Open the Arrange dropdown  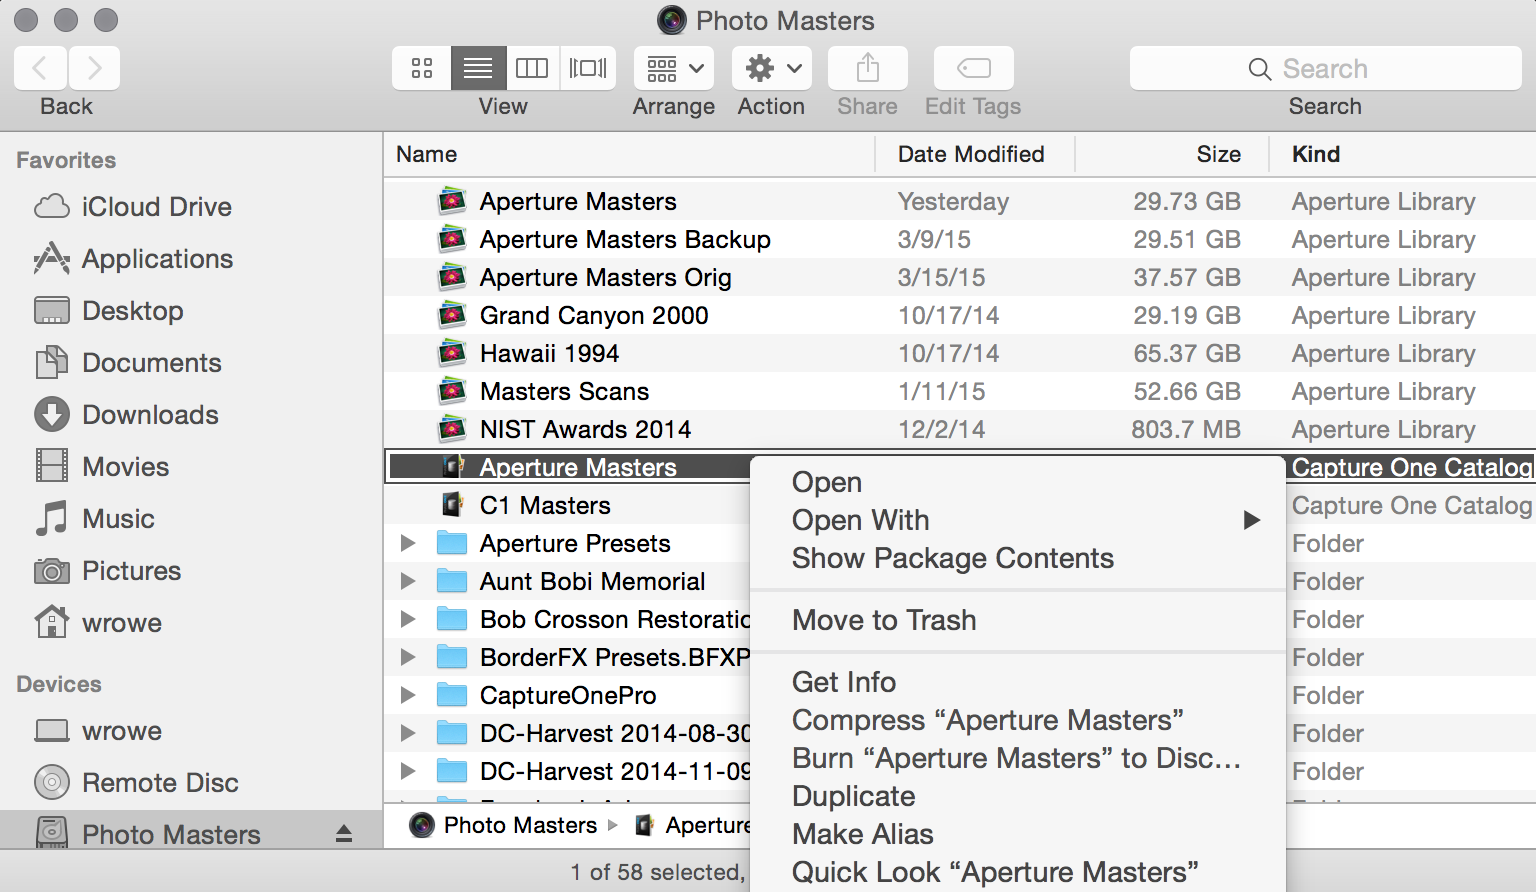pos(674,68)
